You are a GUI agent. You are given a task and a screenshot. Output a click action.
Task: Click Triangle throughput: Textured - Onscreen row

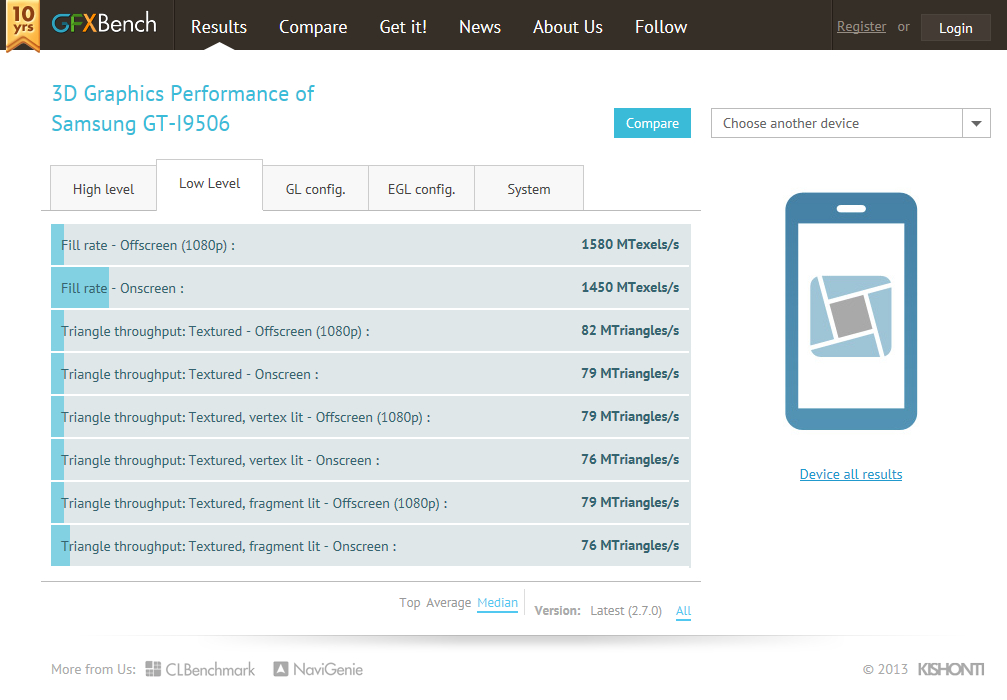[x=371, y=374]
